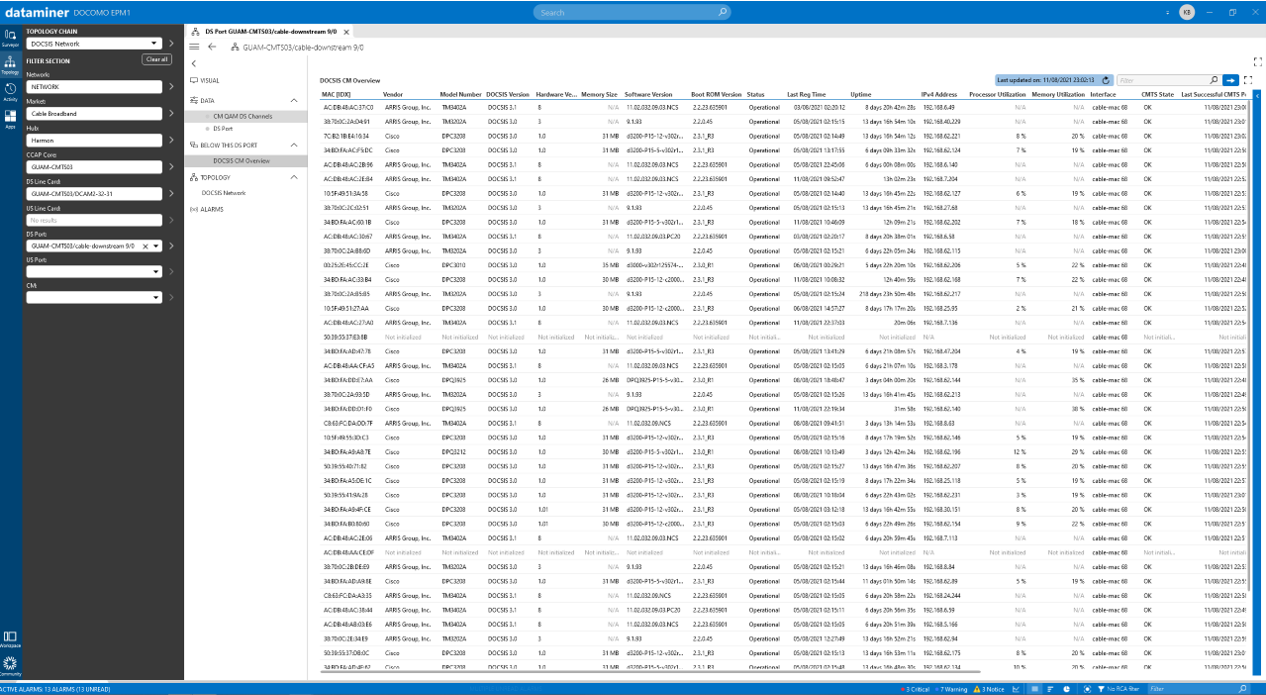The width and height of the screenshot is (1266, 695).
Task: Collapse the TOPOLOGY section chevron
Action: click(x=294, y=177)
